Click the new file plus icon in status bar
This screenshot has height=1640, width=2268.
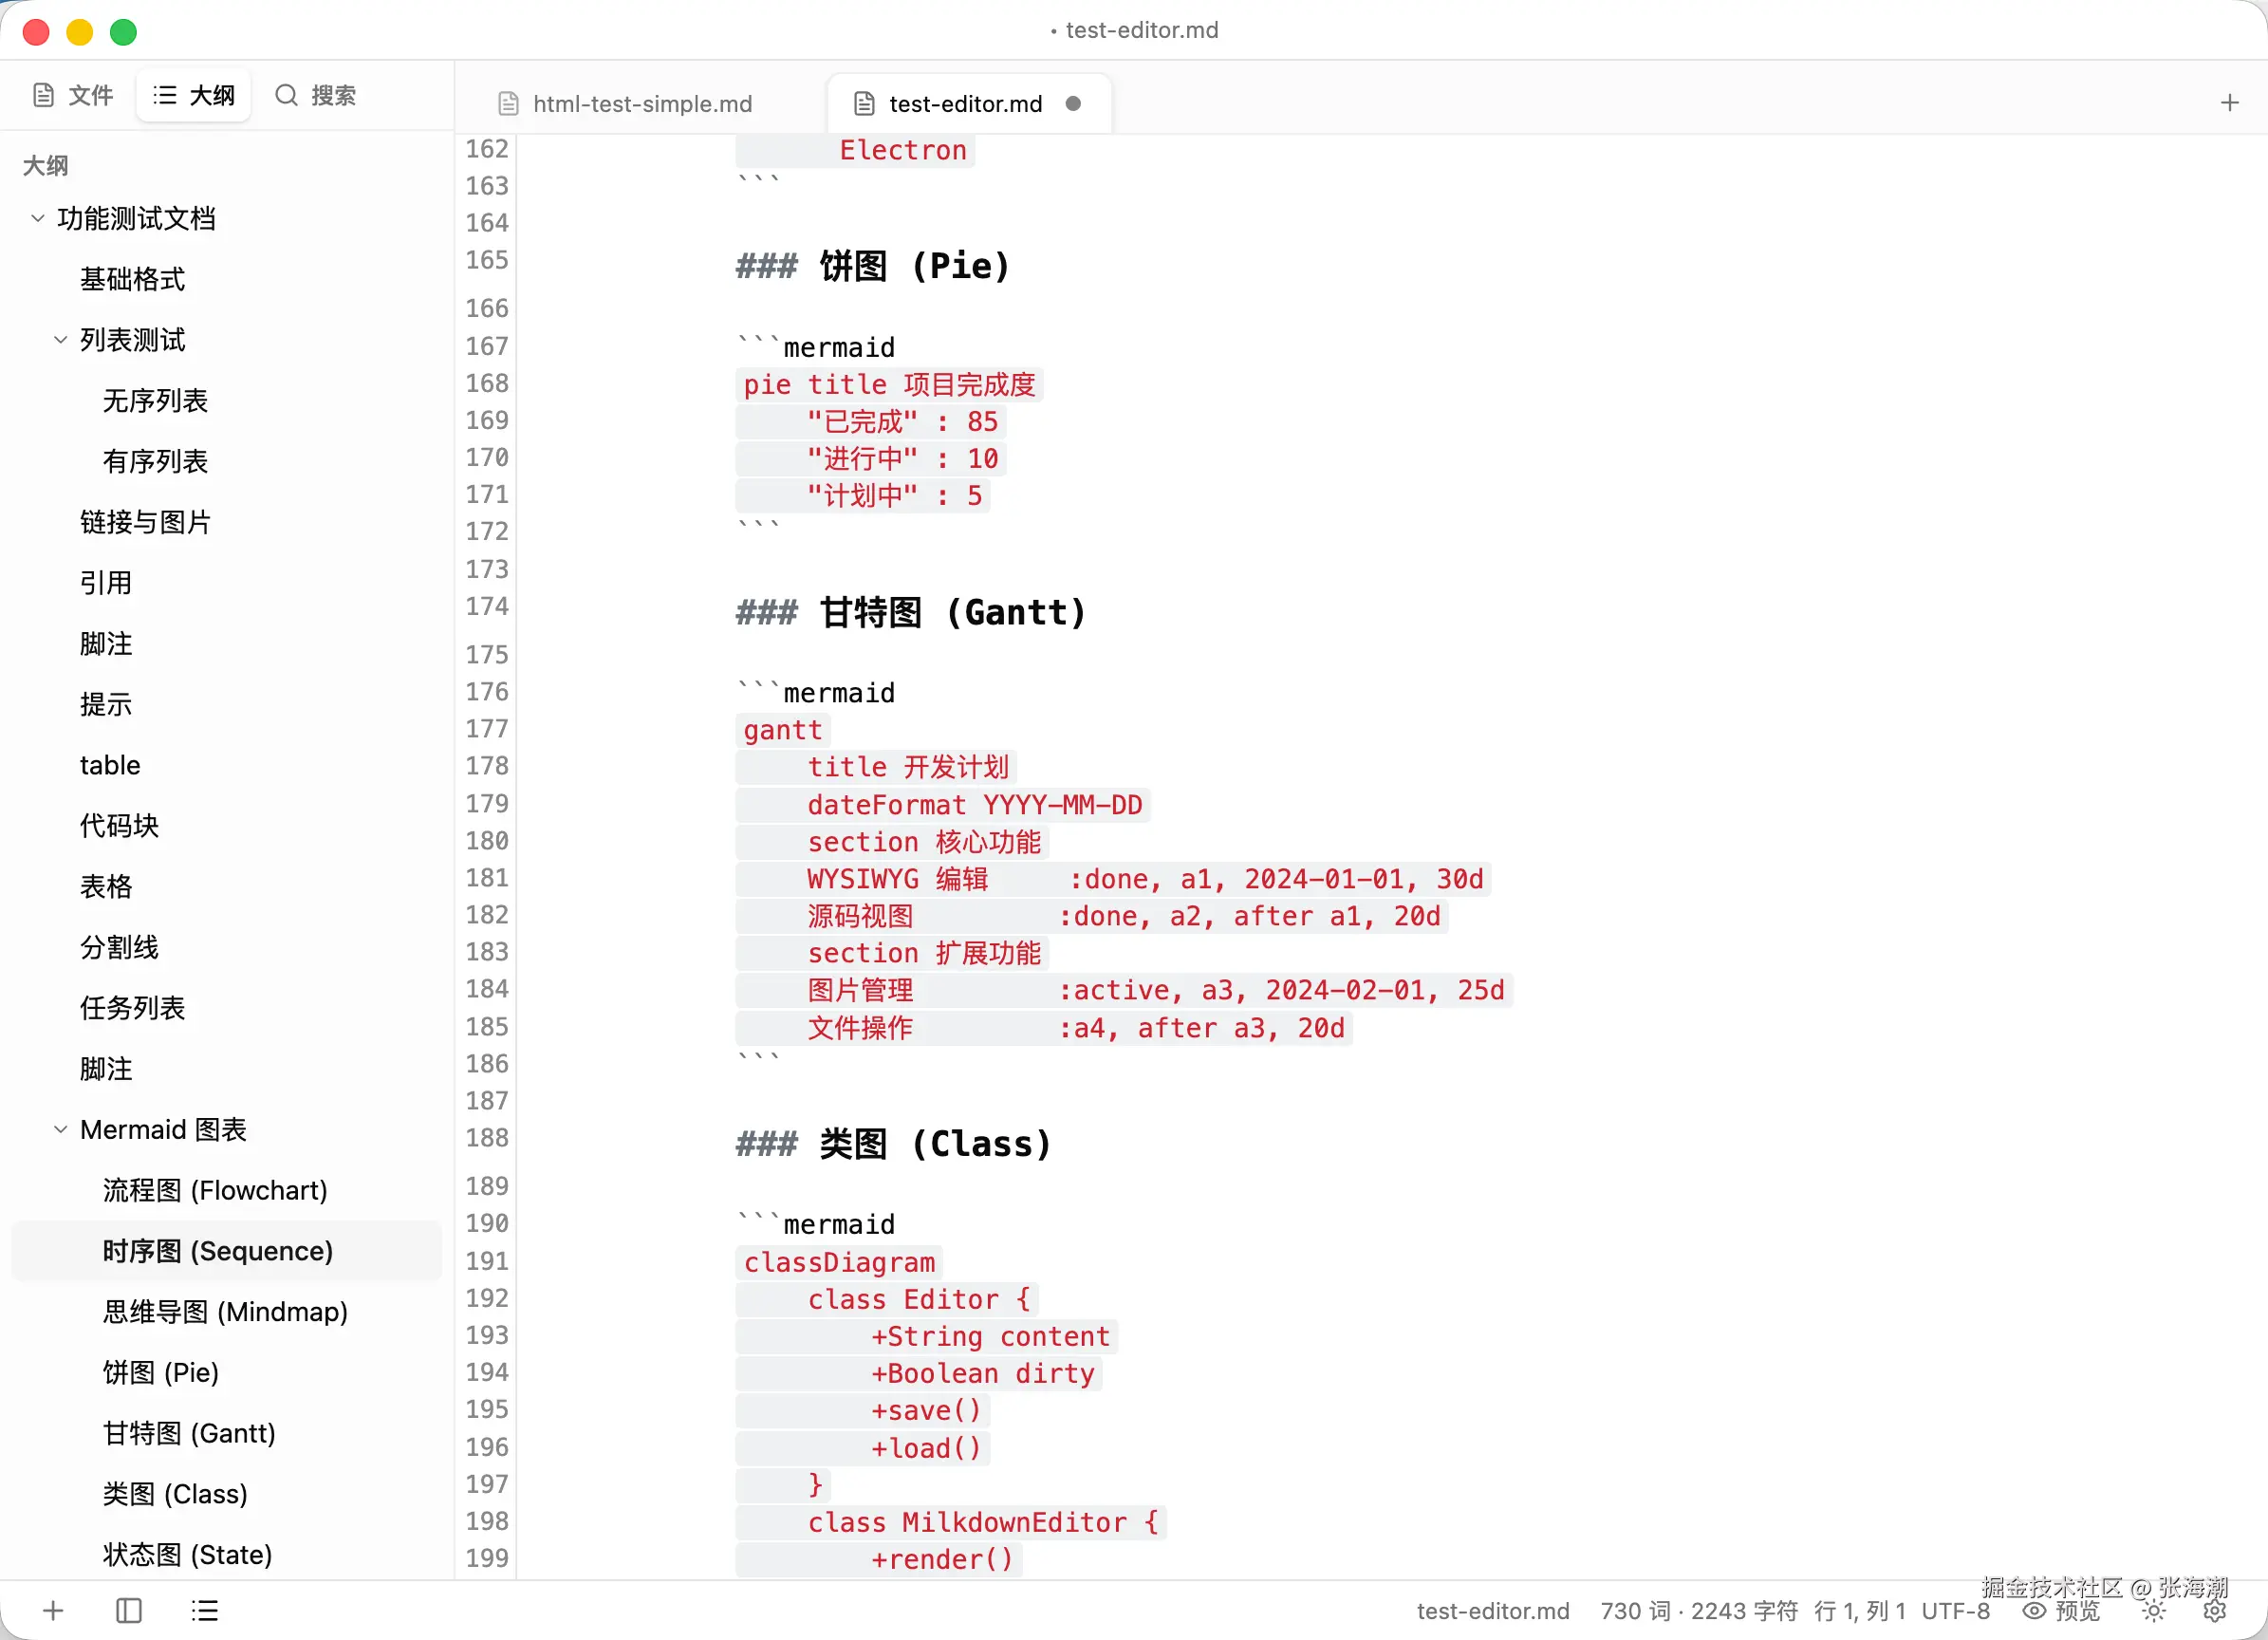tap(53, 1610)
